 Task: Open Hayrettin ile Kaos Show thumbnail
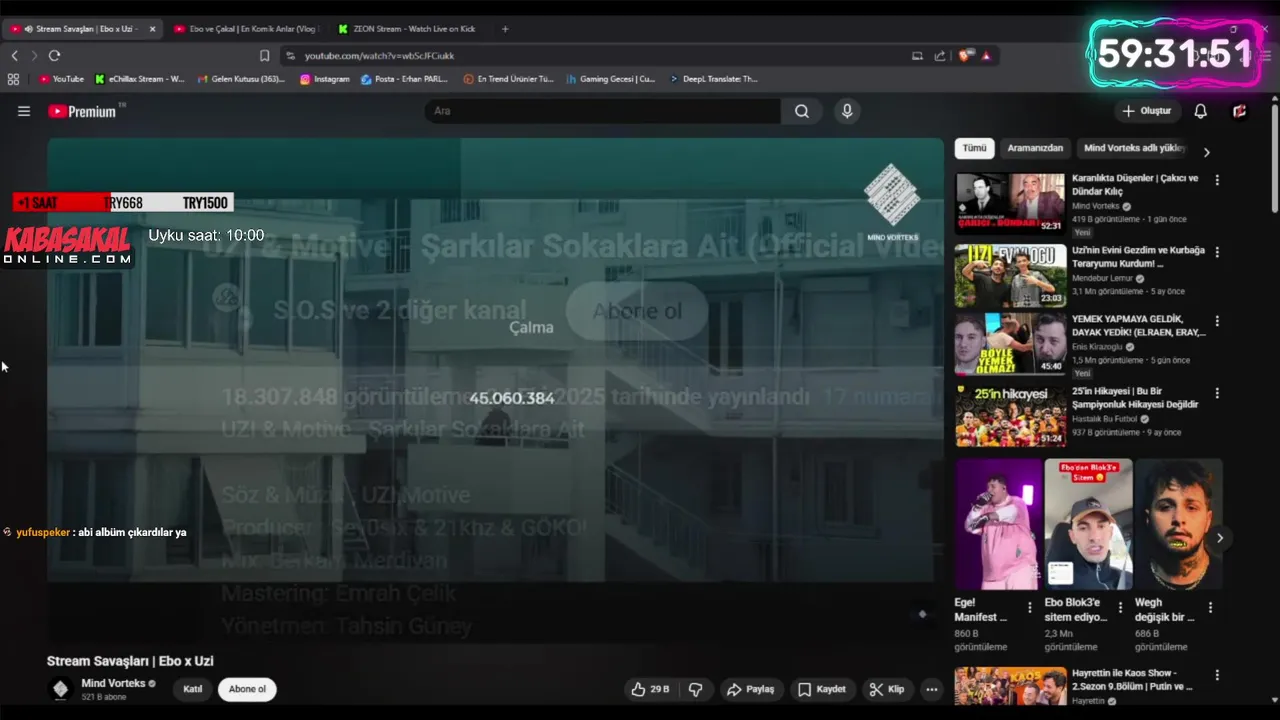pos(1010,686)
